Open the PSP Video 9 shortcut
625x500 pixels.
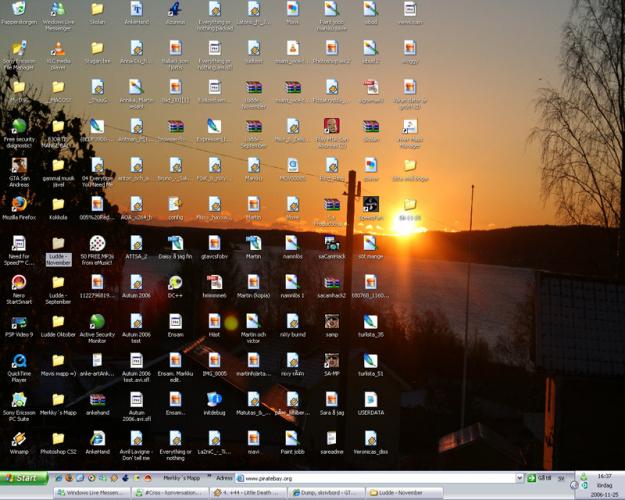pyautogui.click(x=19, y=322)
